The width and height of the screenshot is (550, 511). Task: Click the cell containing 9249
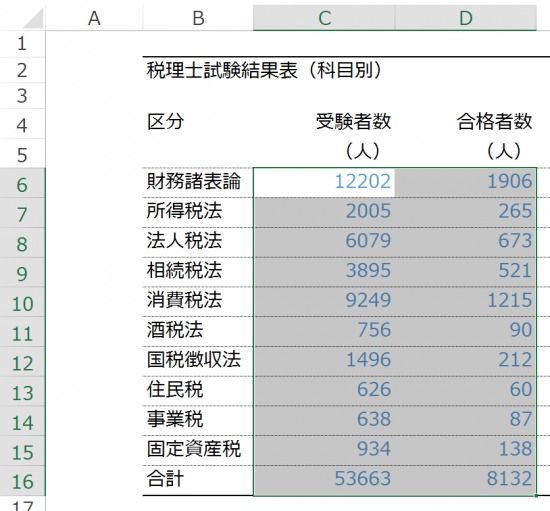click(x=324, y=302)
